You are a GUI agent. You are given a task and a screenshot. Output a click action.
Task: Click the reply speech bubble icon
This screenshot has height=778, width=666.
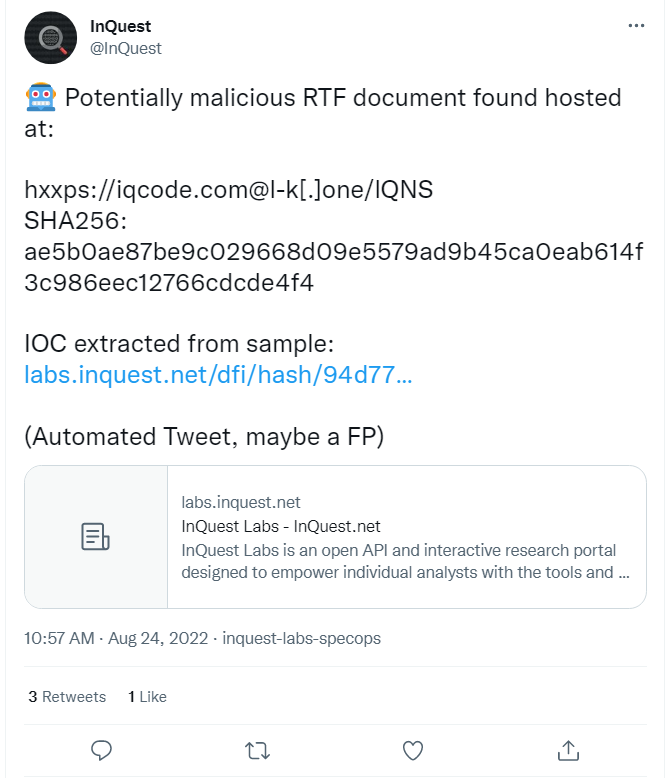(x=101, y=750)
